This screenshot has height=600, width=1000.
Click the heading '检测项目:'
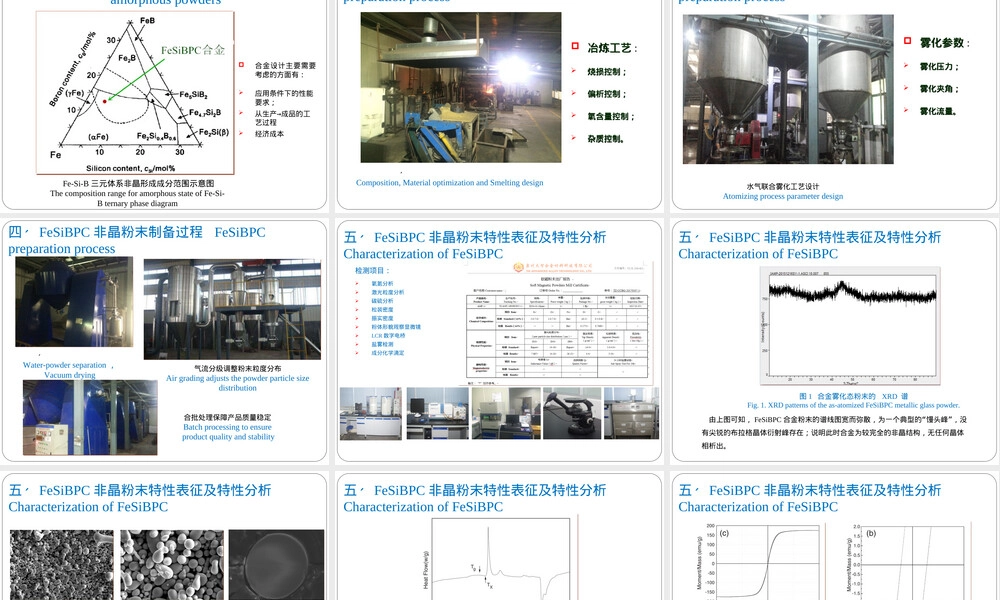(x=372, y=270)
